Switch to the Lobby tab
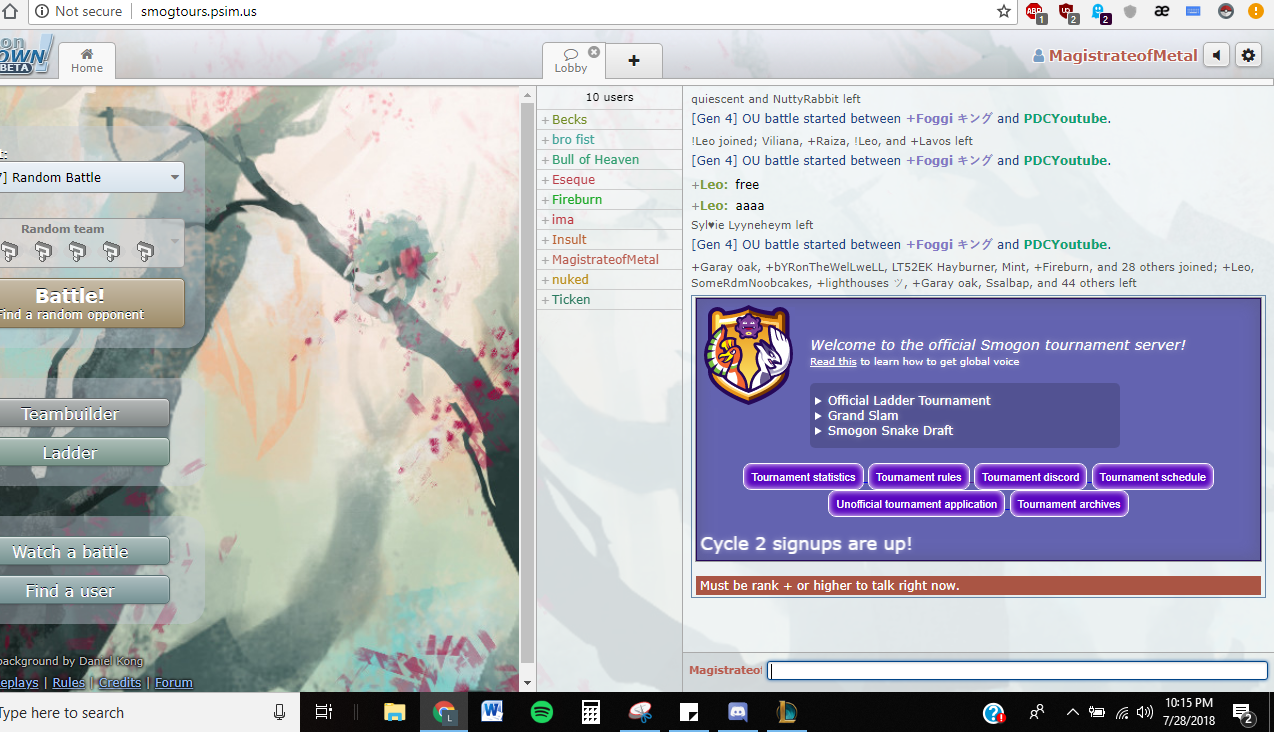This screenshot has width=1274, height=732. point(571,60)
